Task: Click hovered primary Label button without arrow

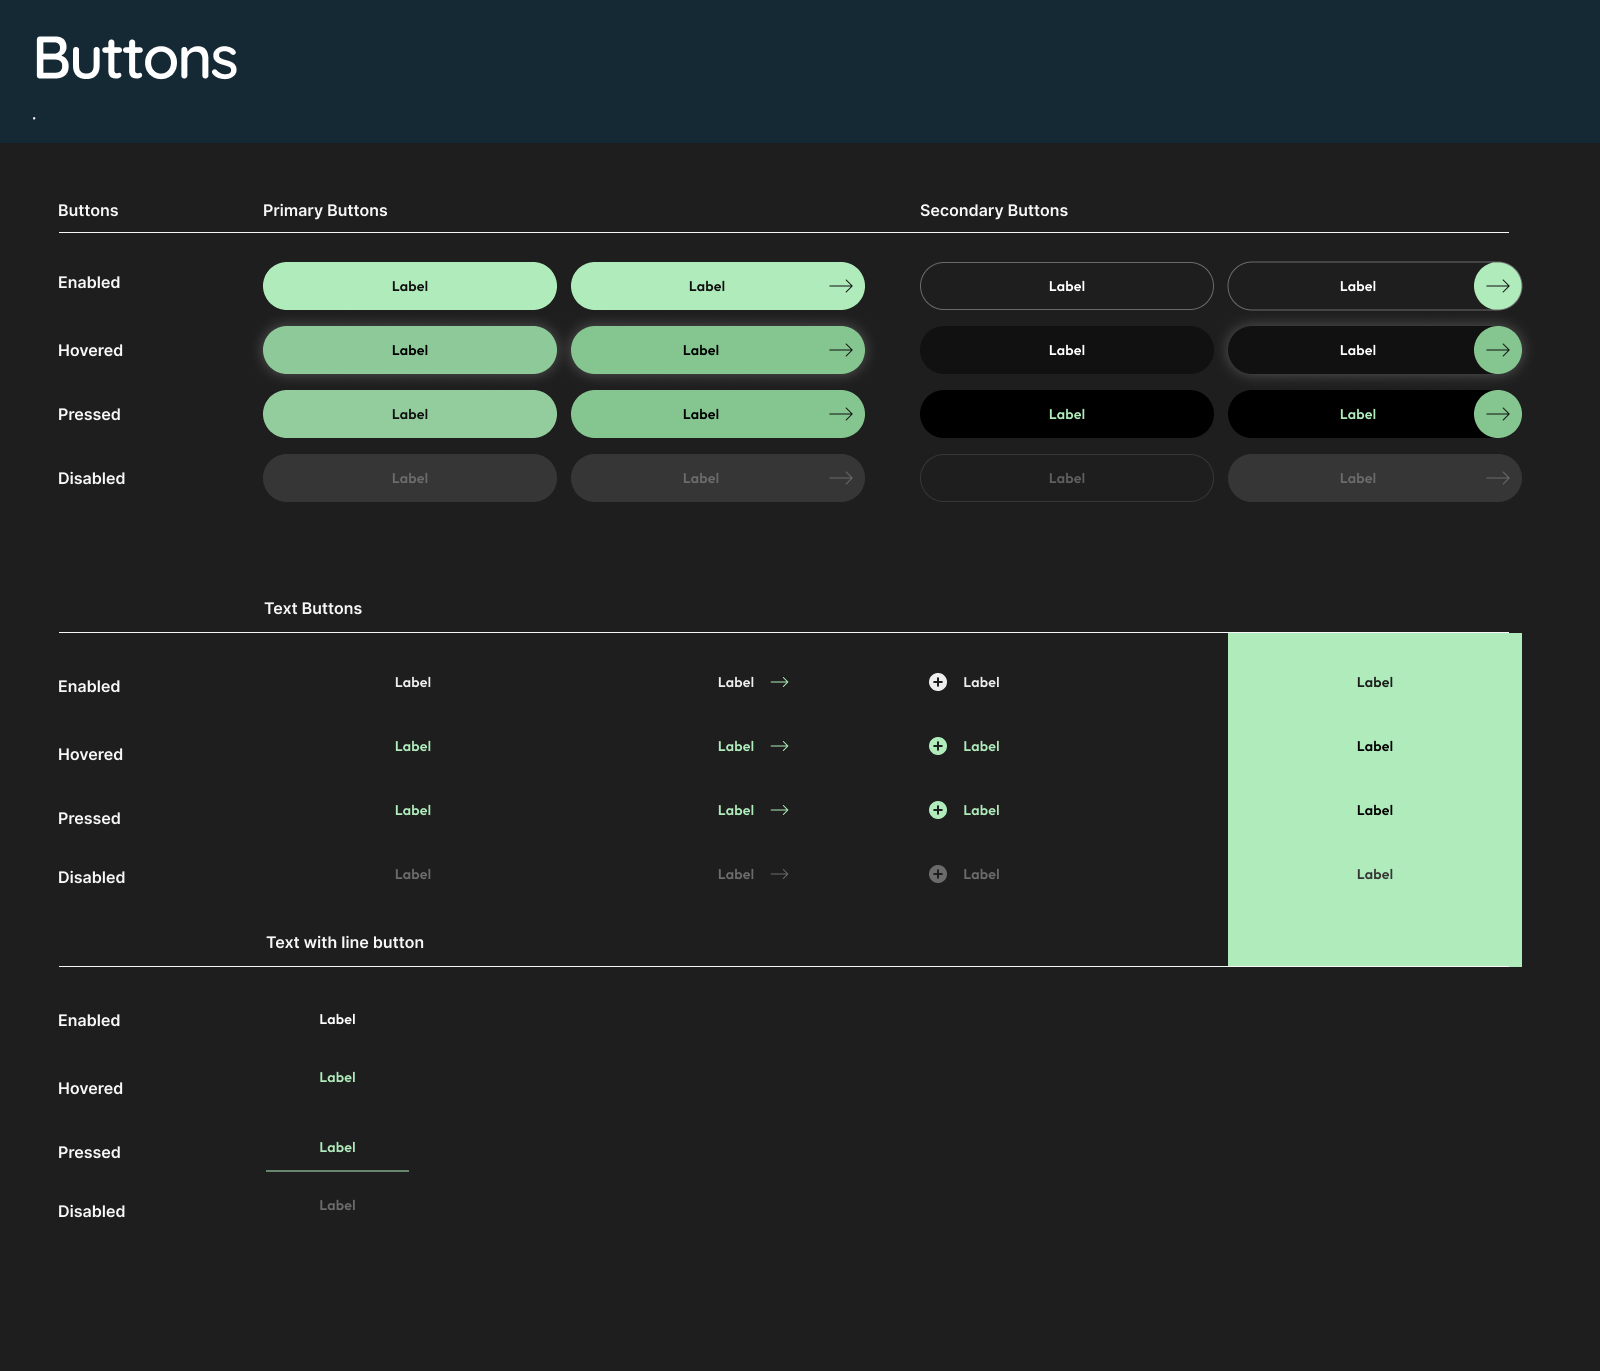Action: pyautogui.click(x=410, y=350)
